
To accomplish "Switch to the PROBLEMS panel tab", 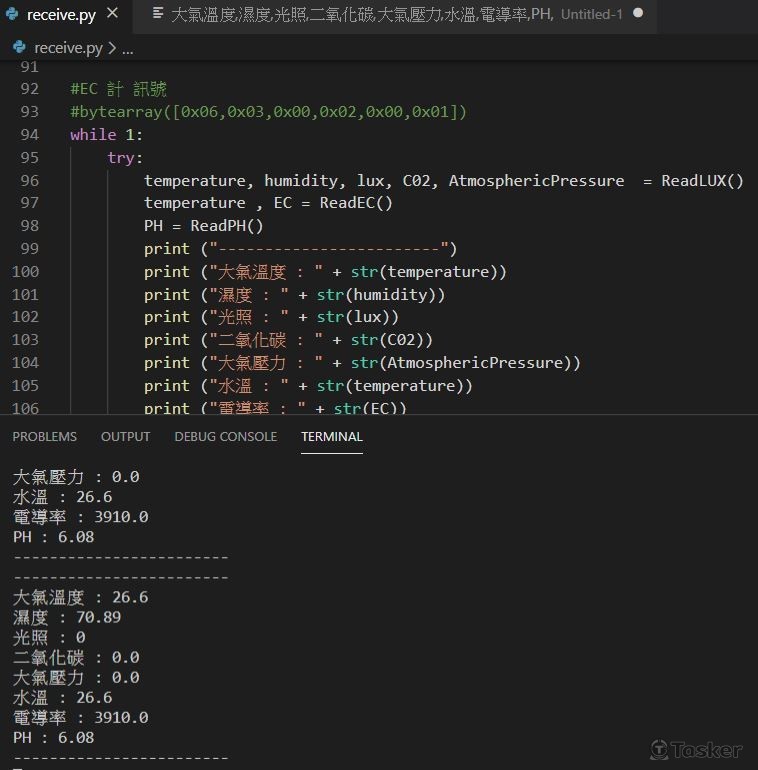I will pyautogui.click(x=44, y=437).
